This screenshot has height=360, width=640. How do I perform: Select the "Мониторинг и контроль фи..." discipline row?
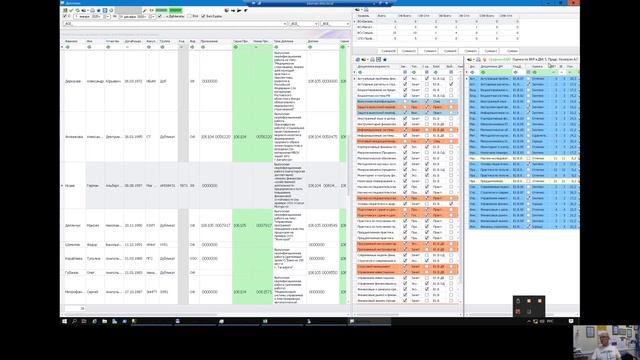[407, 175]
